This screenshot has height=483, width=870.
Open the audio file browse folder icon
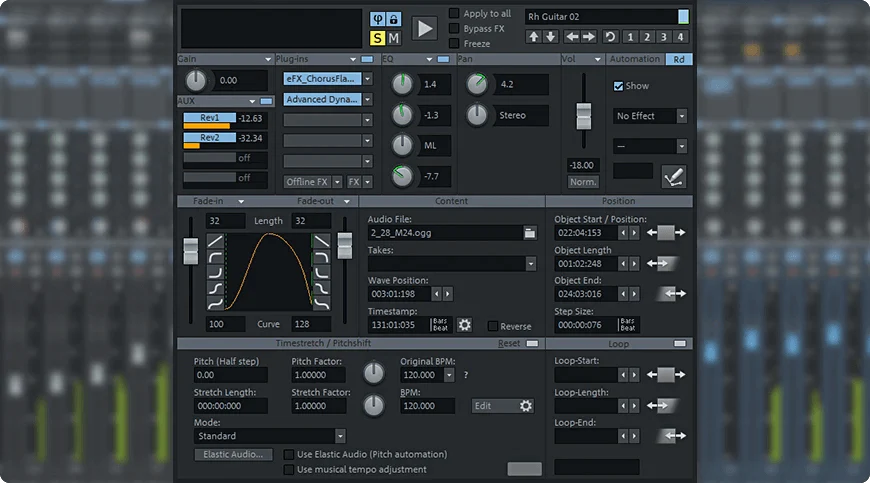pos(530,233)
